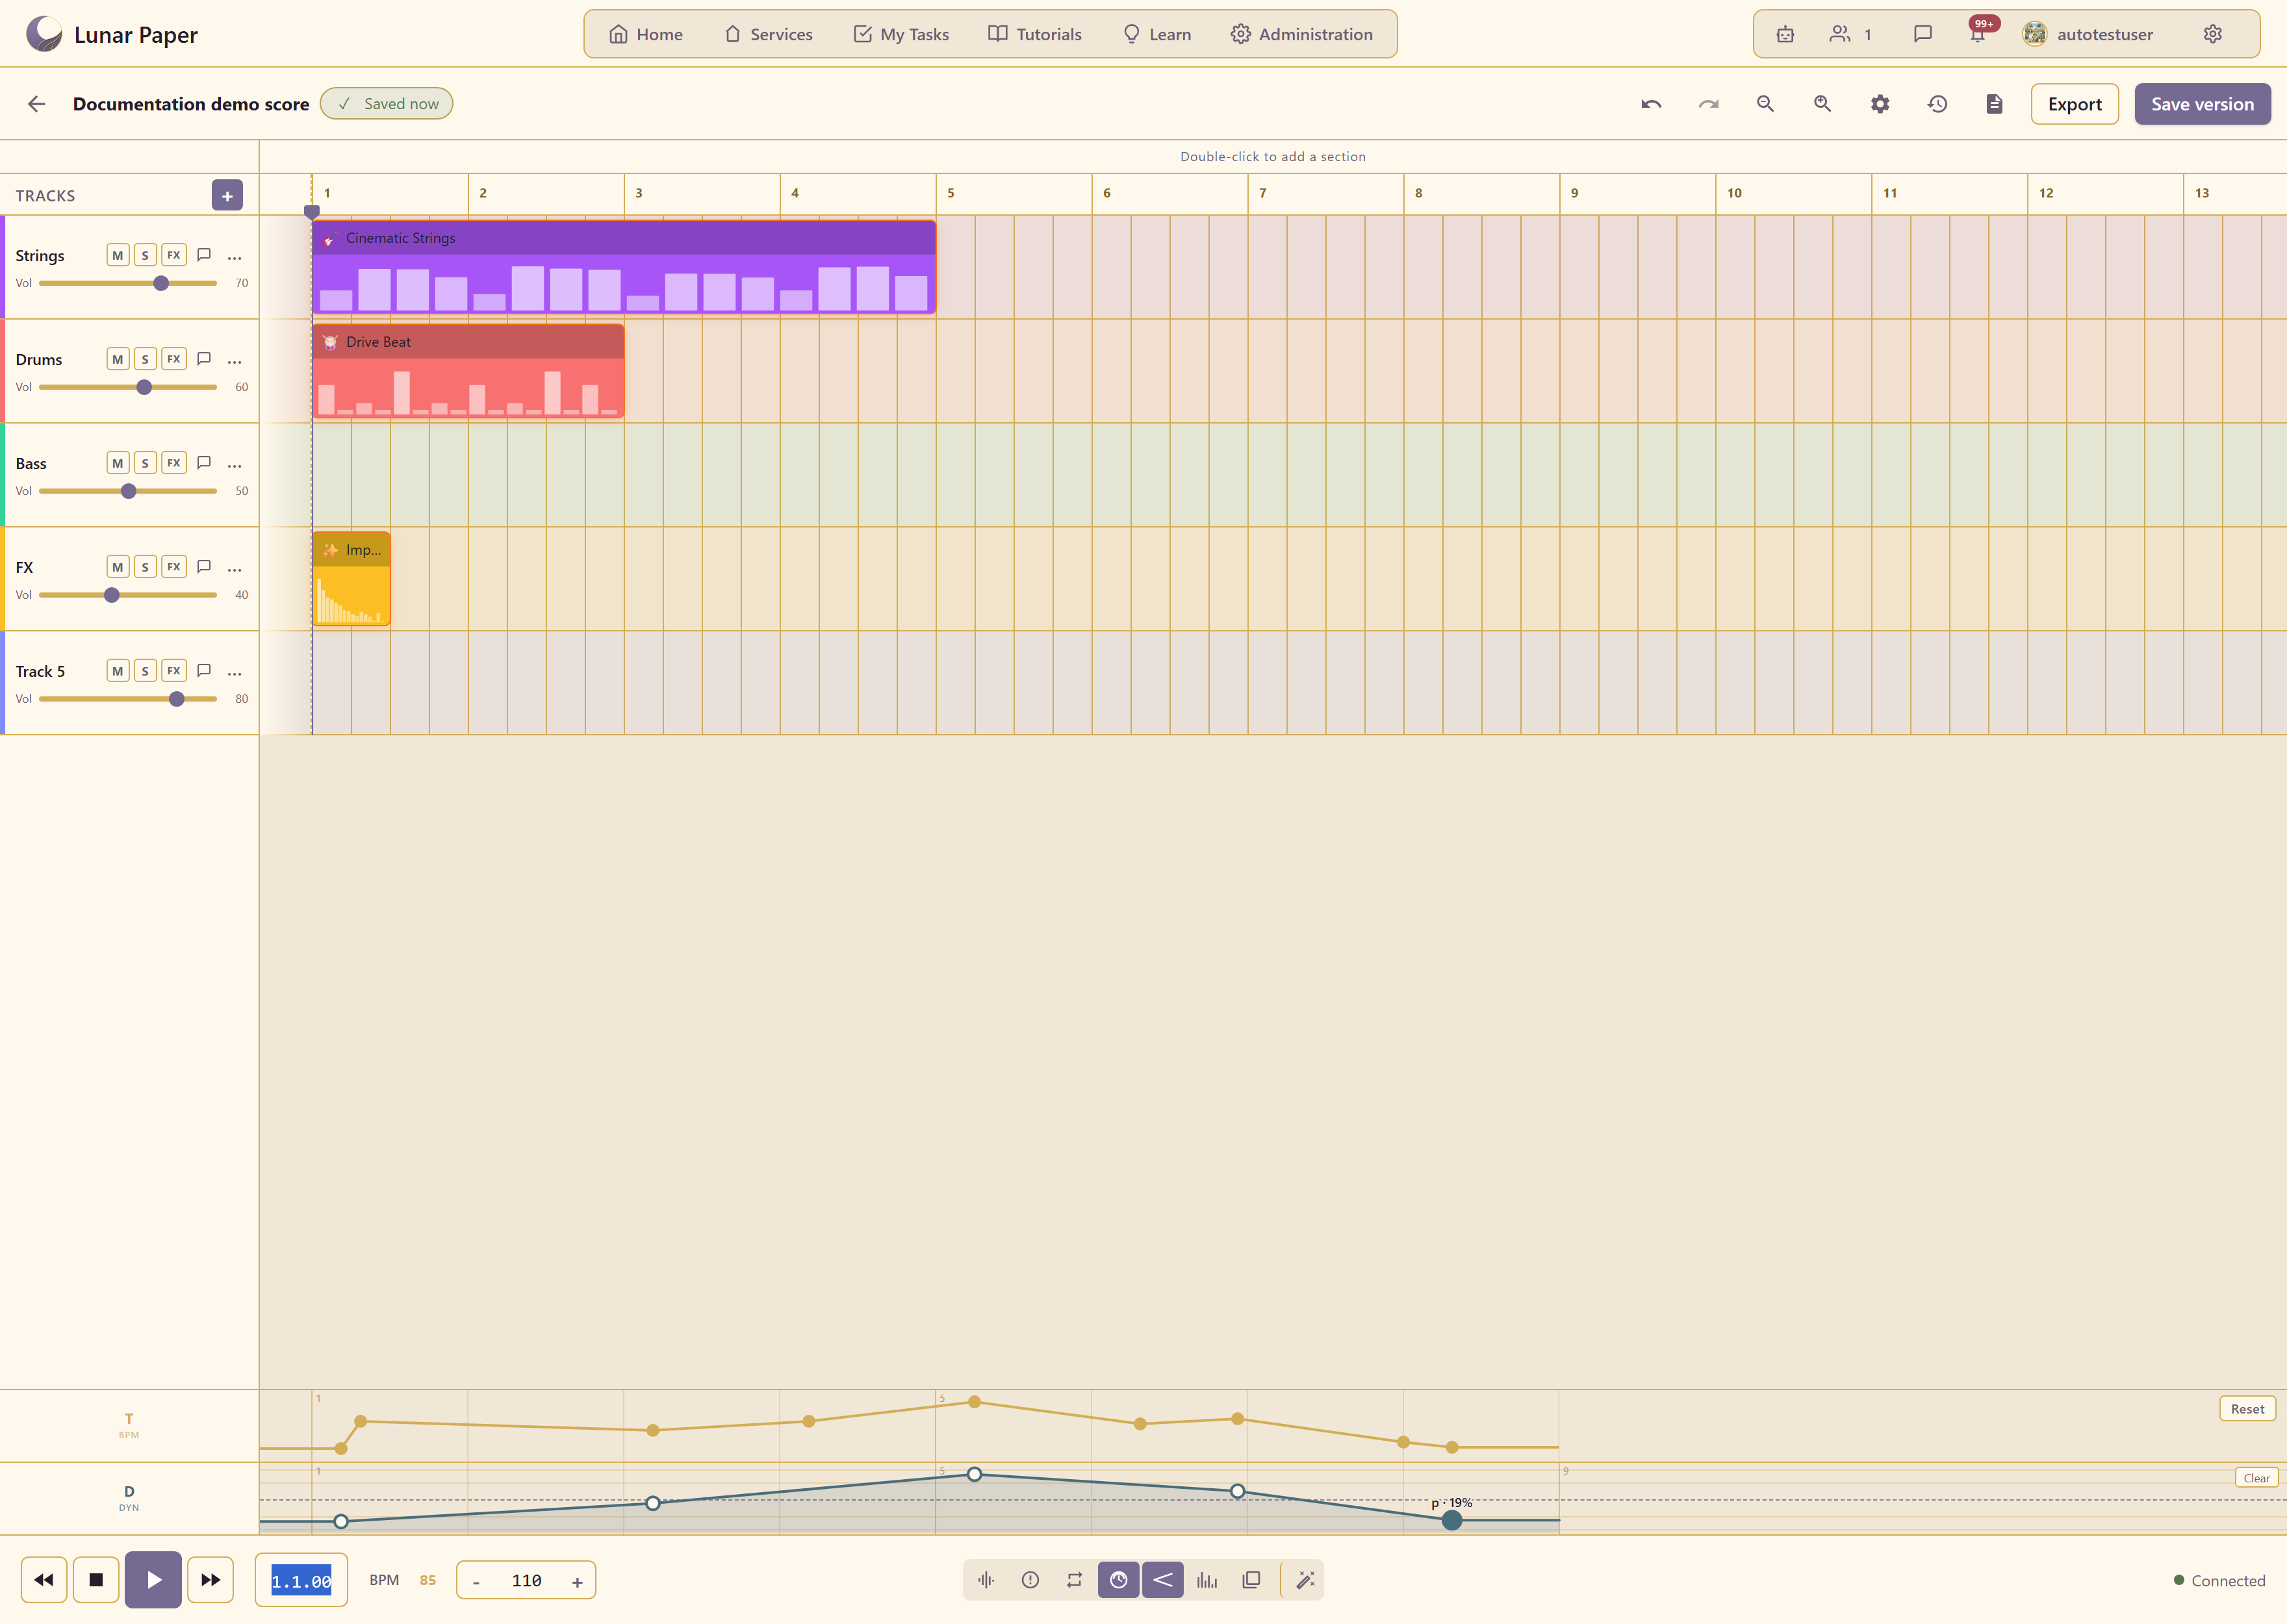Screen dimensions: 2287x1624
Task: Reset the tempo BPM lane
Action: pos(2247,1409)
